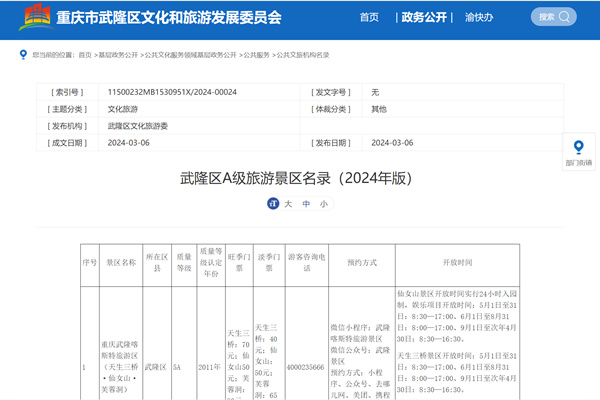600x400 pixels.
Task: Click the 质量等级 table header
Action: click(184, 263)
